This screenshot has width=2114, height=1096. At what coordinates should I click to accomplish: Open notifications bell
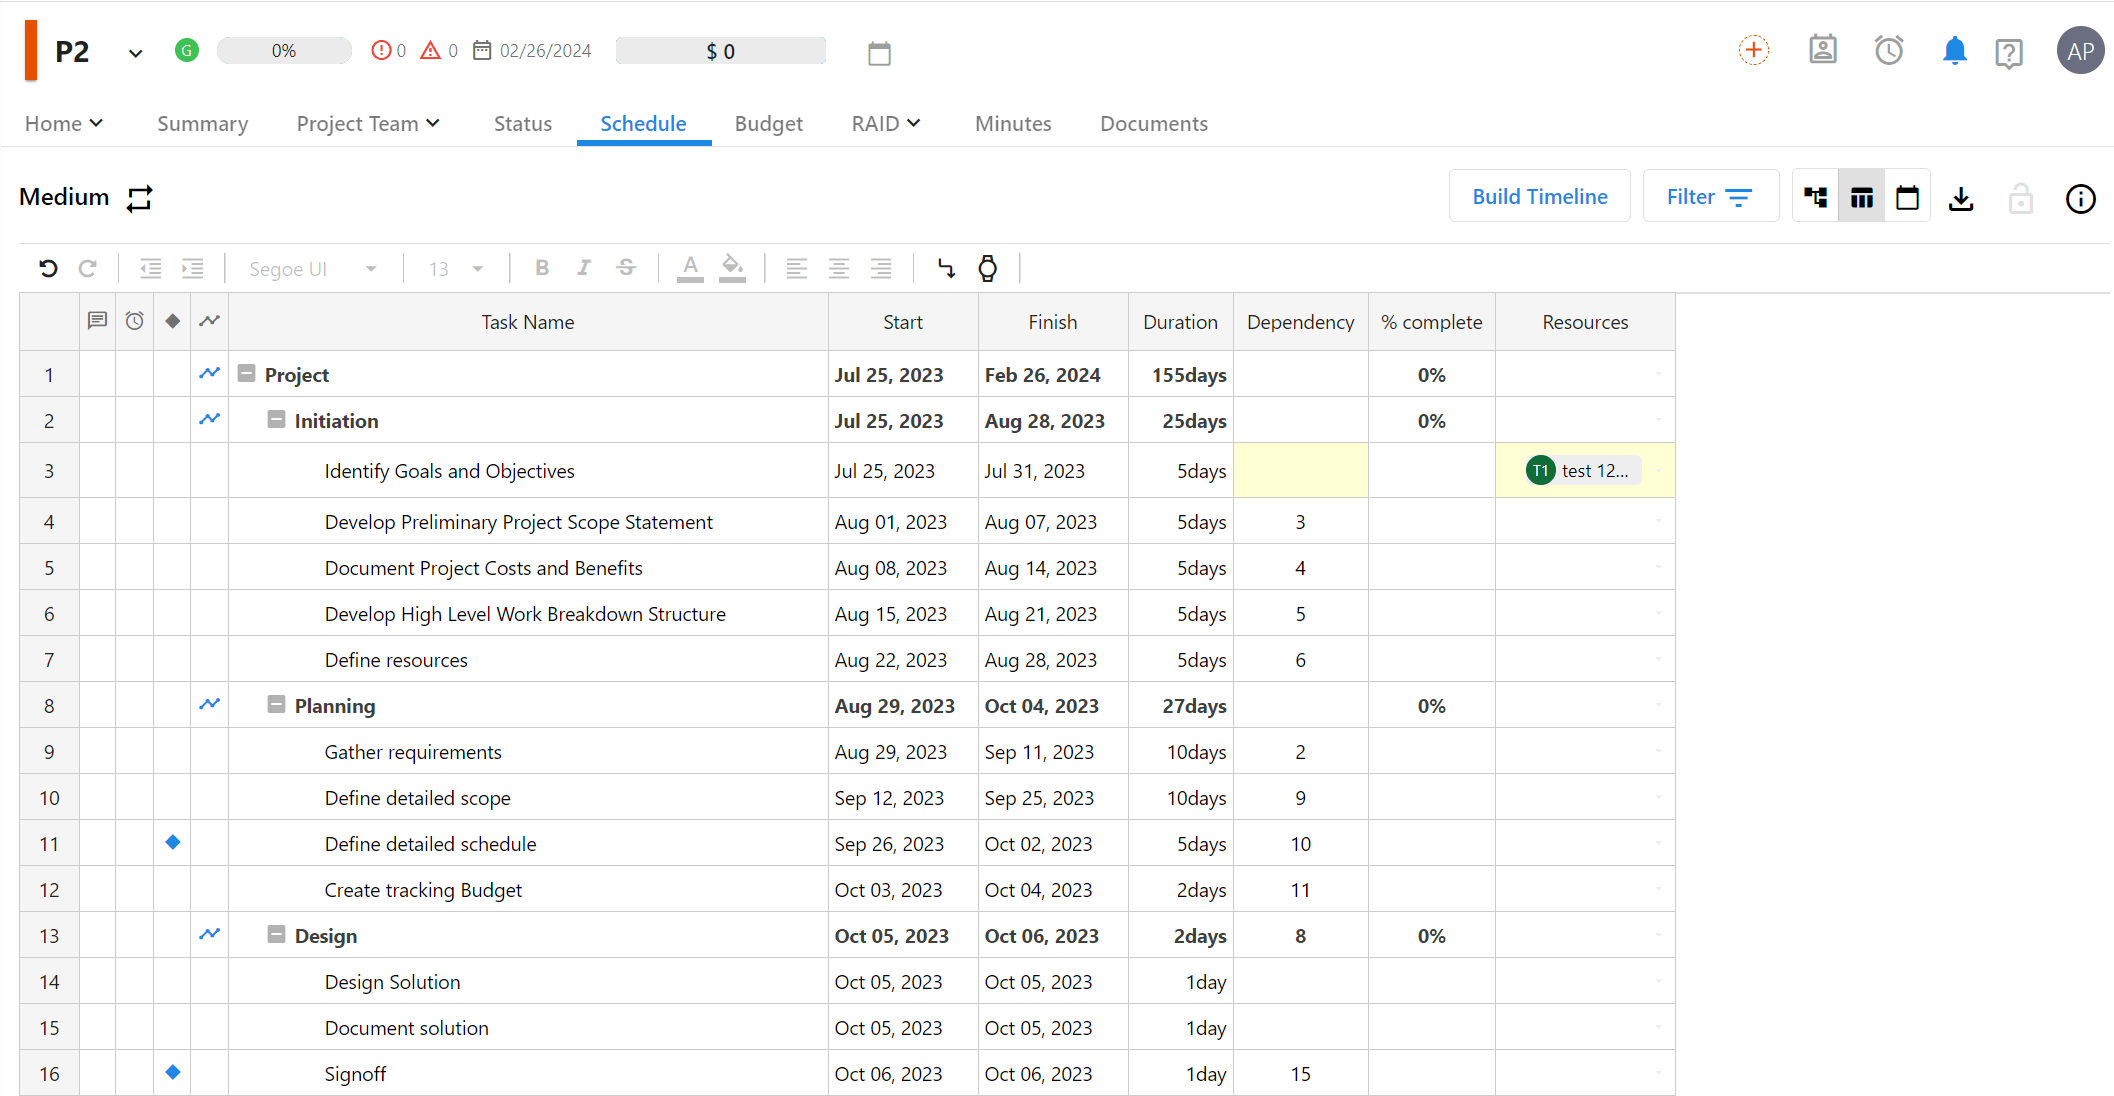pyautogui.click(x=1955, y=50)
